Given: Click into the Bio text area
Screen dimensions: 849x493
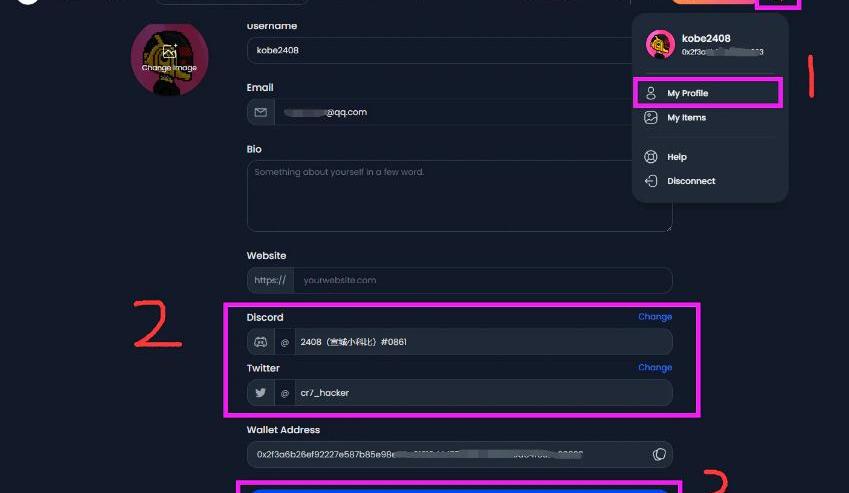Looking at the screenshot, I should [460, 196].
